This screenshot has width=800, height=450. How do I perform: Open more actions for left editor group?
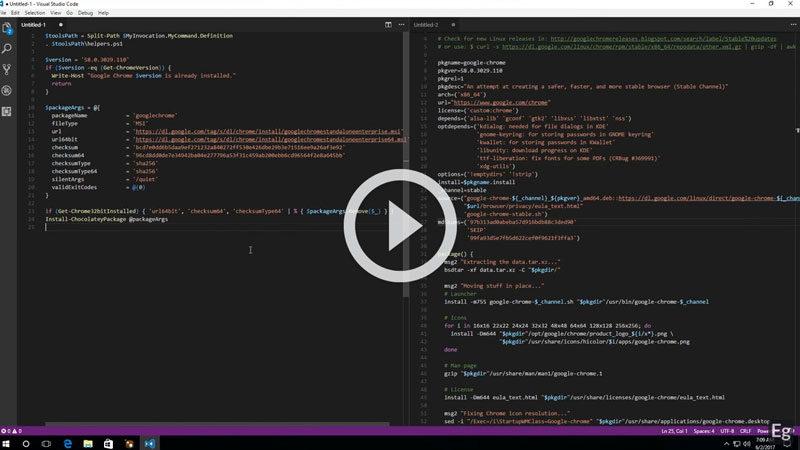click(402, 24)
